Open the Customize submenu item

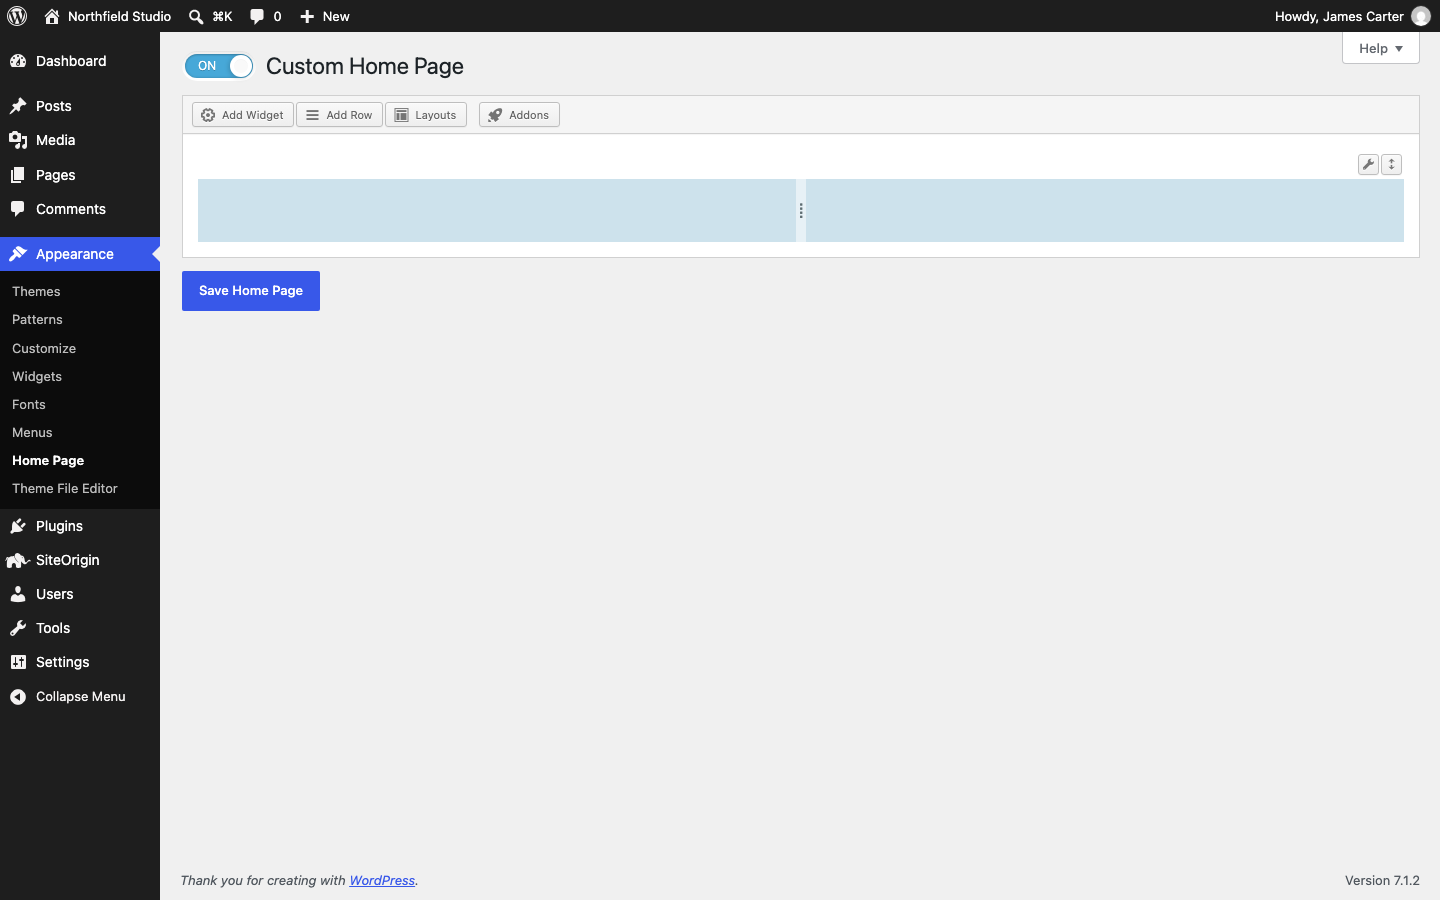pos(80,348)
